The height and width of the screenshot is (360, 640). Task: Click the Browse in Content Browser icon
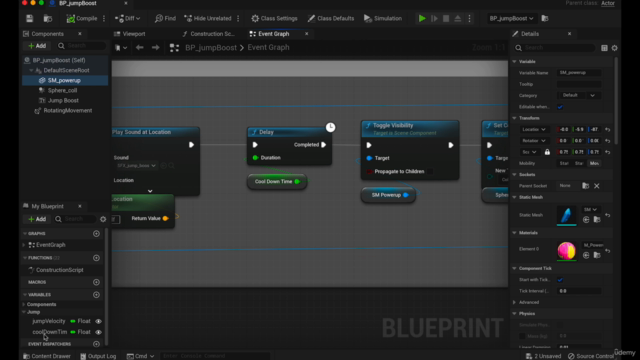coord(48,18)
